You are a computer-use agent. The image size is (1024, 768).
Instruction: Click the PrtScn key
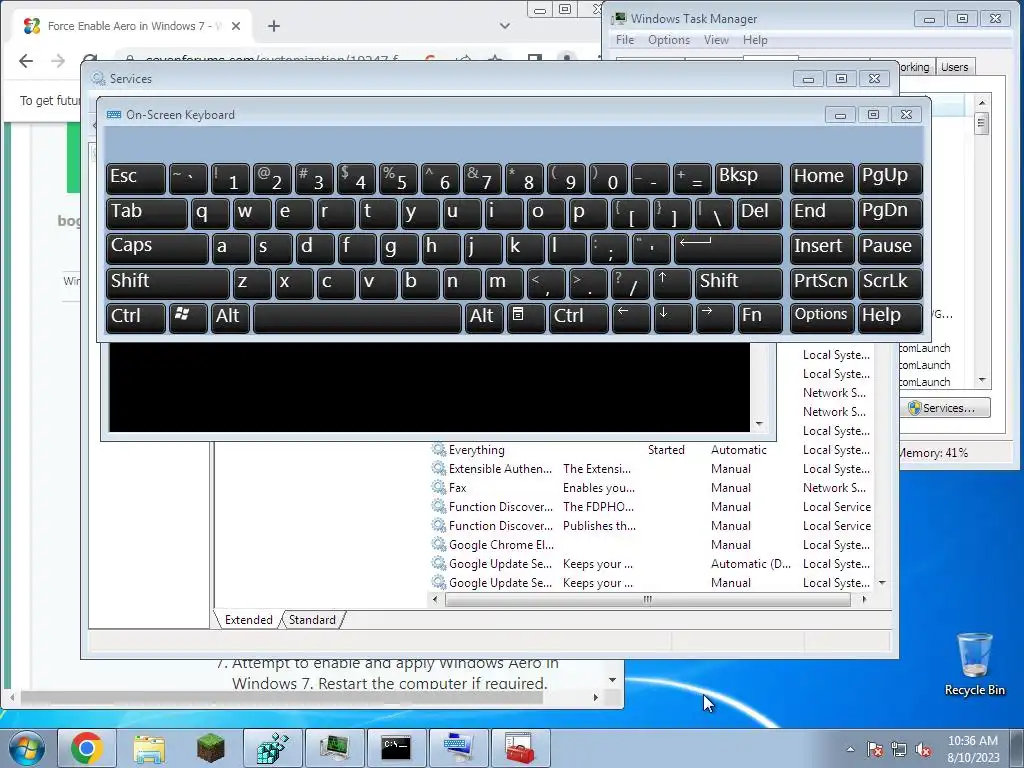822,283
